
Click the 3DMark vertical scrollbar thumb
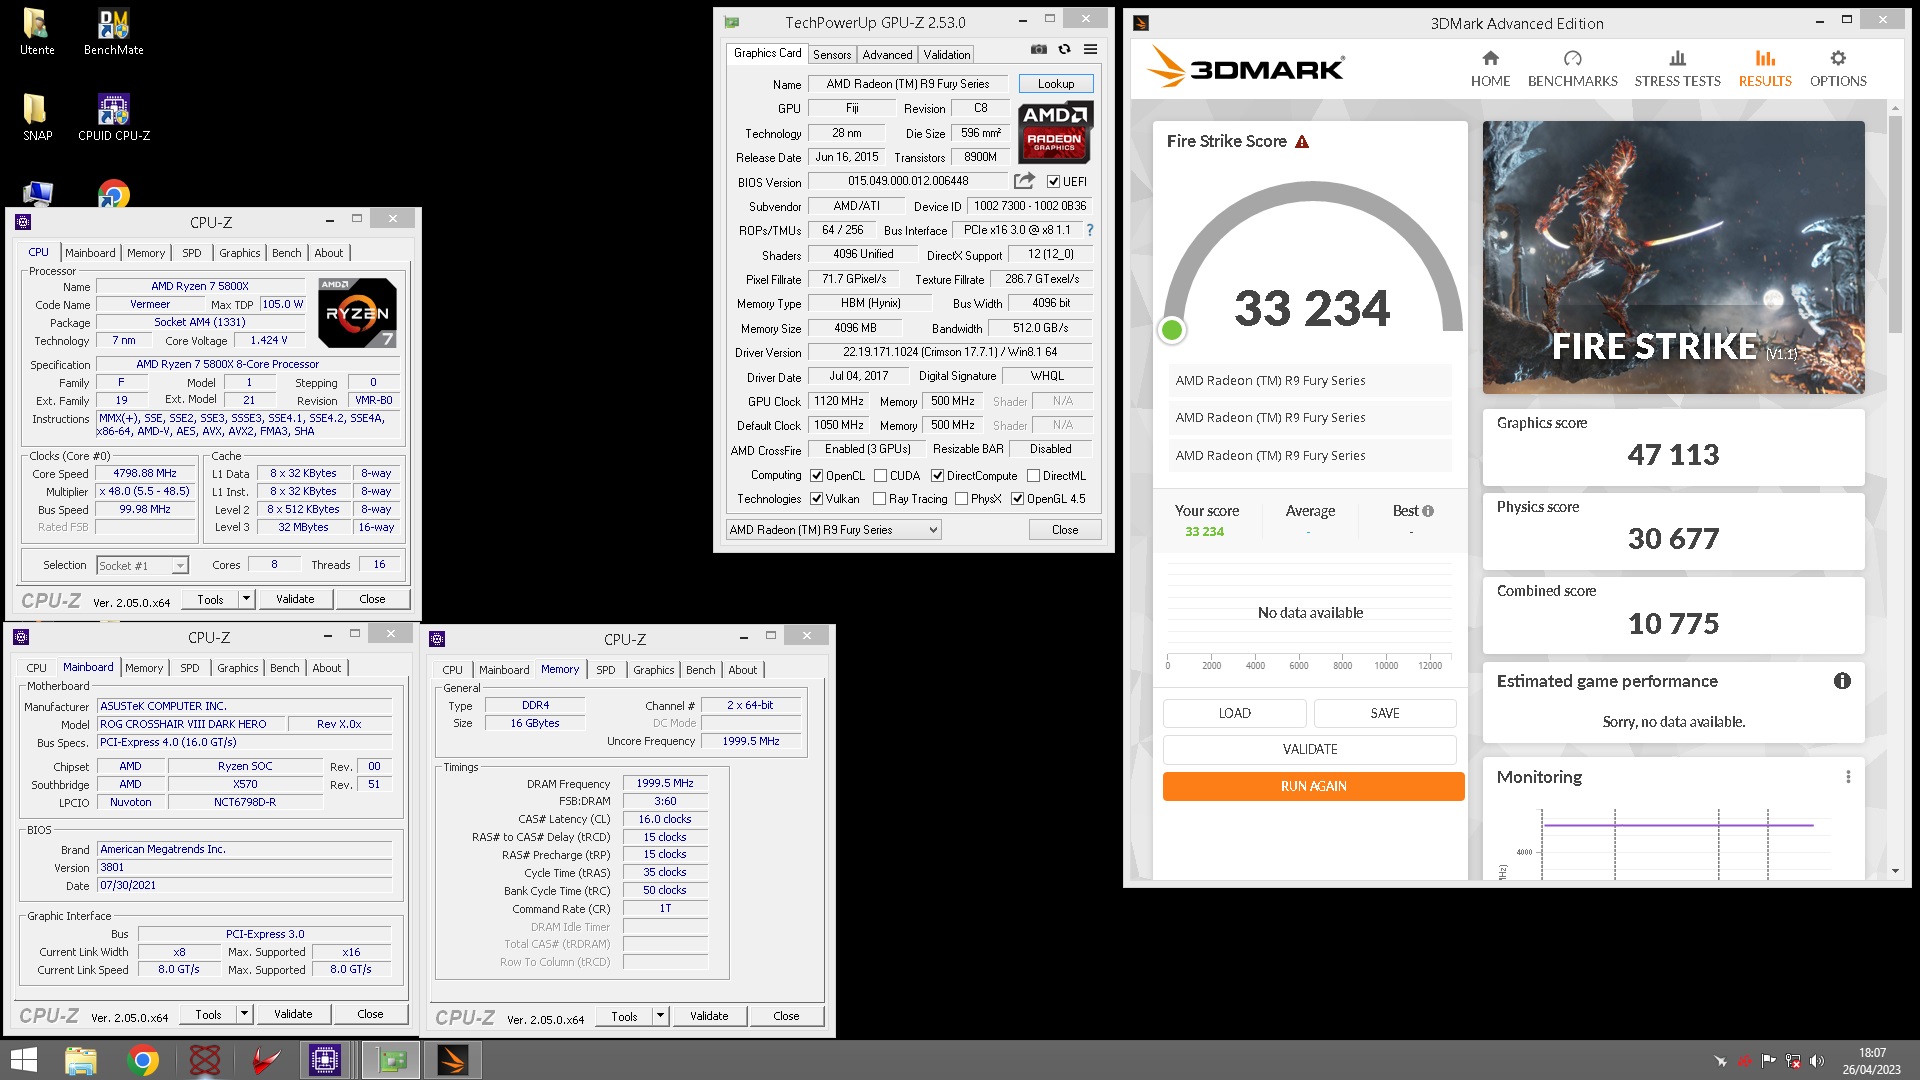(x=1895, y=225)
